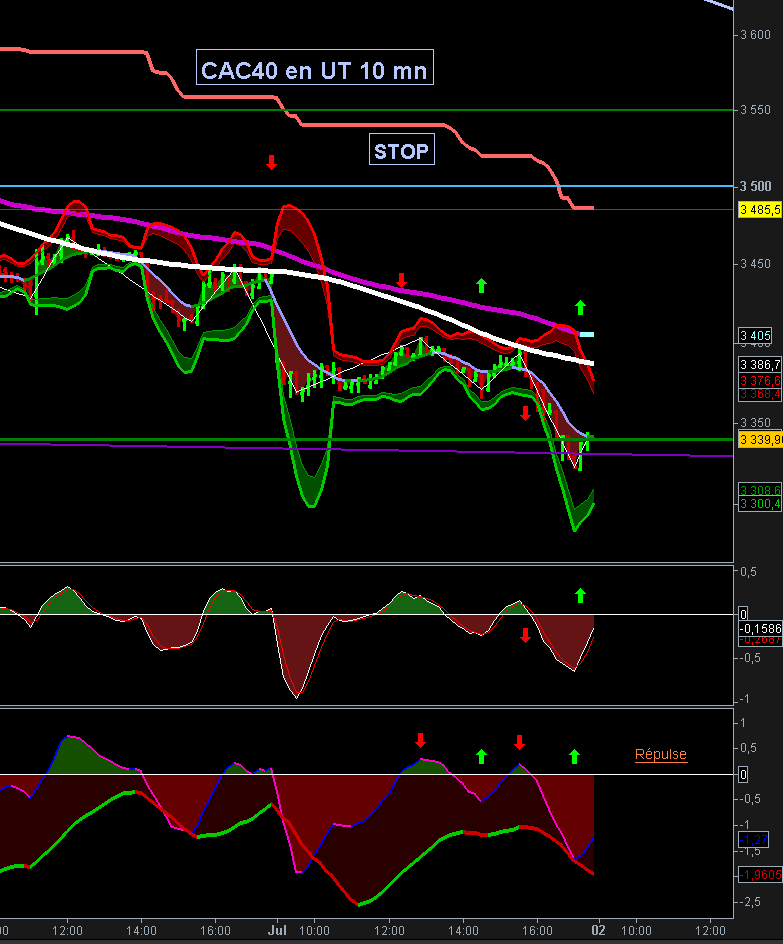Click the zero-level box in Répulse panel
The width and height of the screenshot is (783, 944).
(743, 775)
